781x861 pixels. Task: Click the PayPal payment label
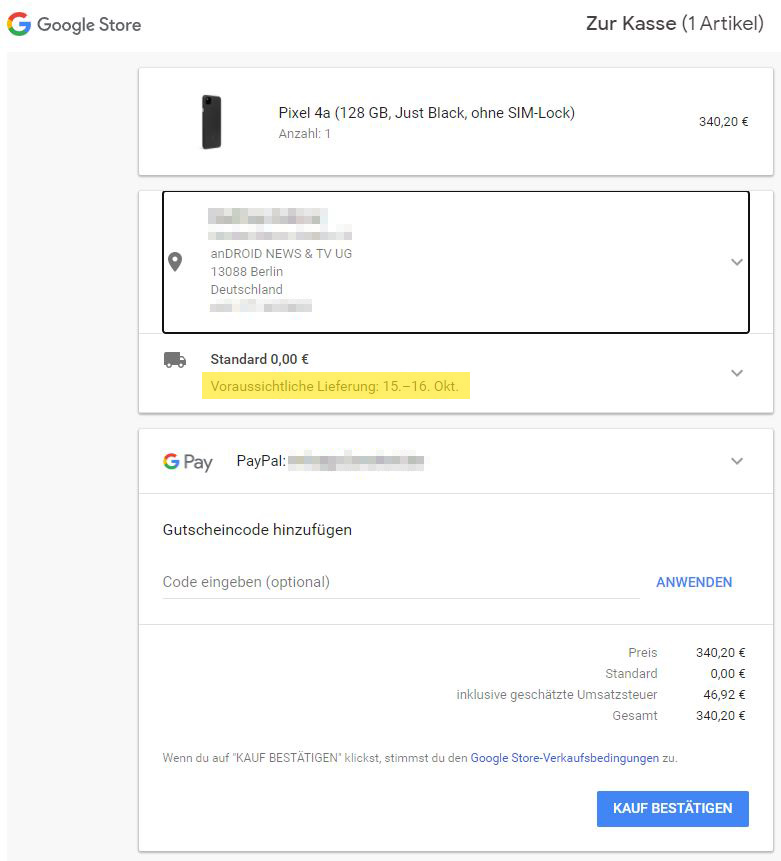click(x=261, y=461)
